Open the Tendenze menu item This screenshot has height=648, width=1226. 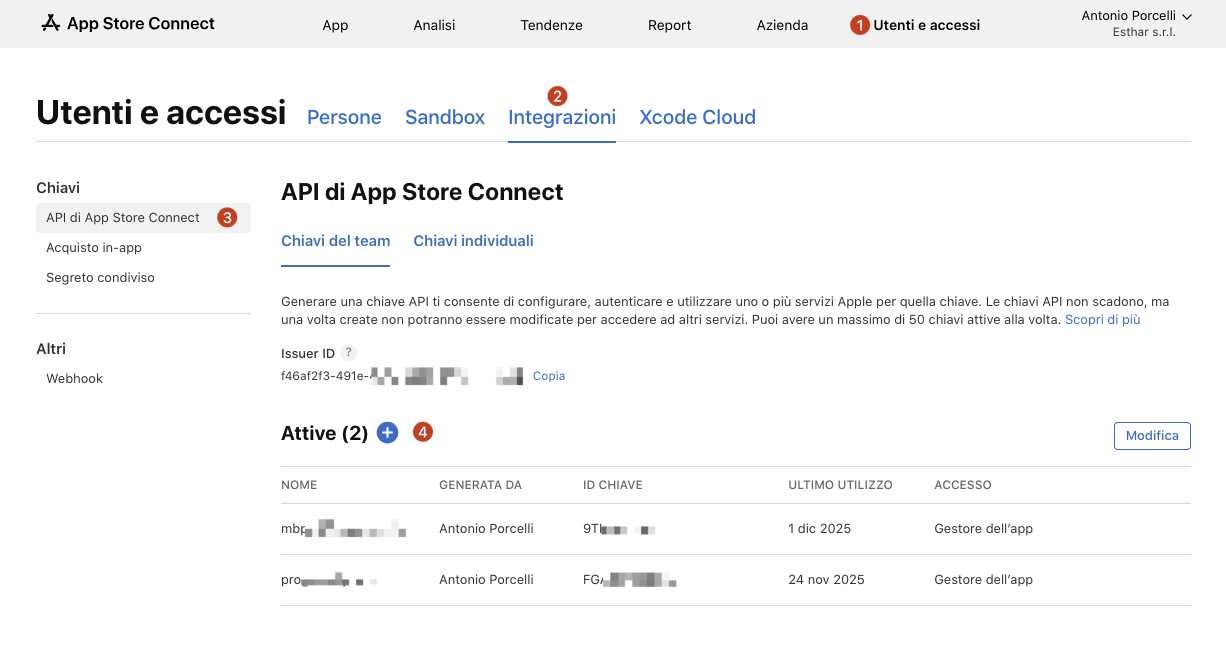(551, 24)
